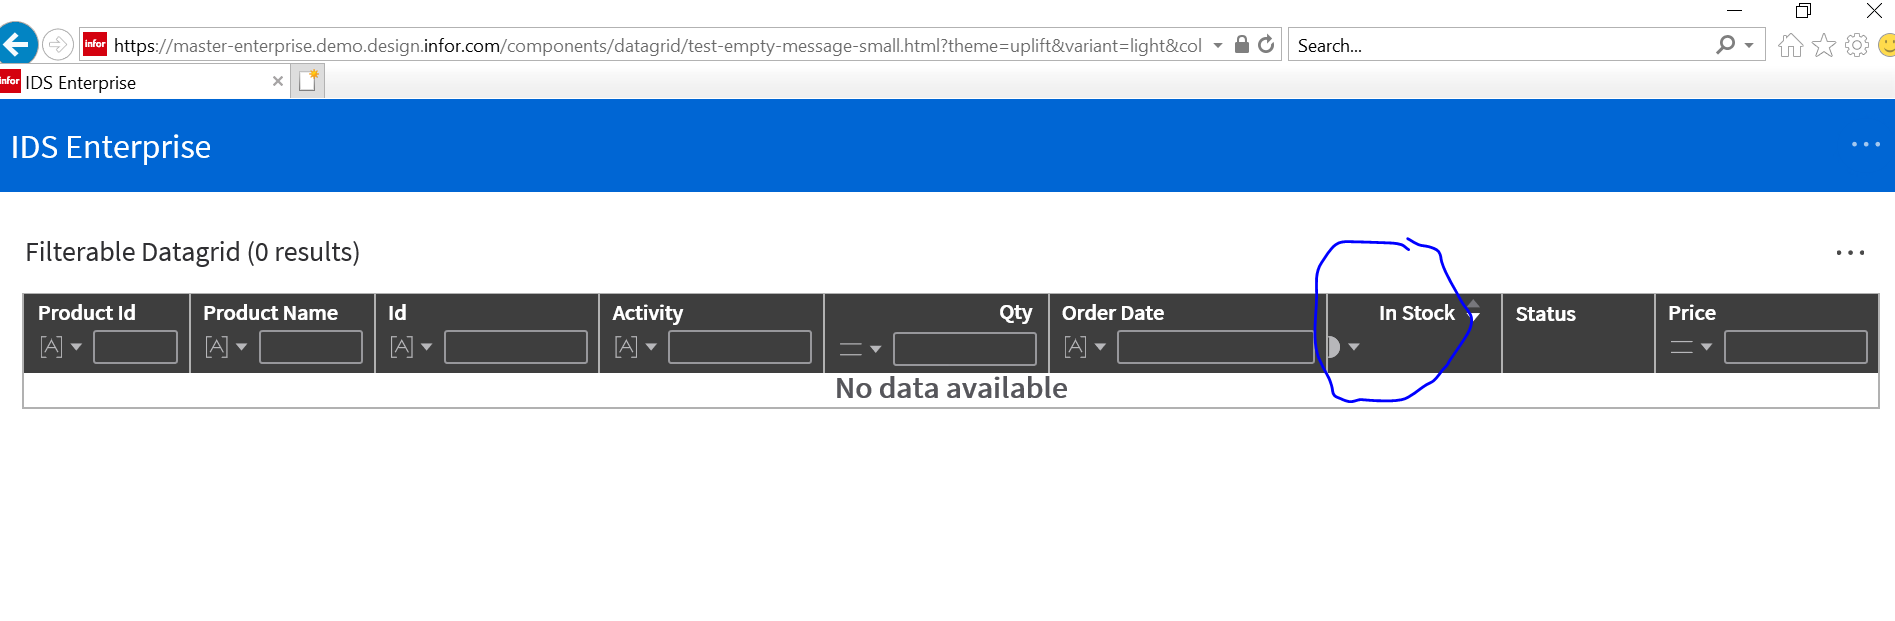Sort by Product Name column header
The image size is (1895, 621).
coord(270,313)
